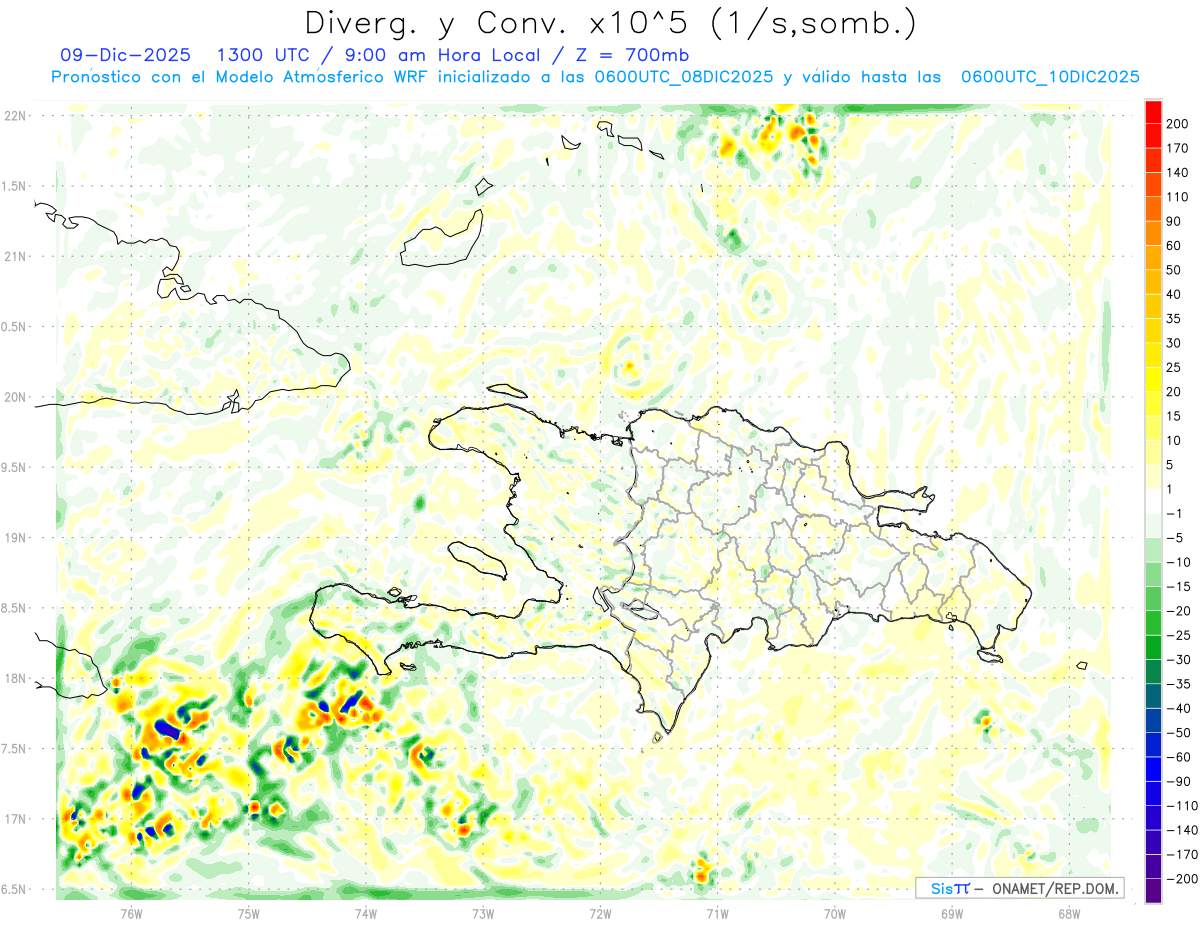Click the colorbar label '-1'
Screen dimensions: 1200x927
pyautogui.click(x=1174, y=513)
